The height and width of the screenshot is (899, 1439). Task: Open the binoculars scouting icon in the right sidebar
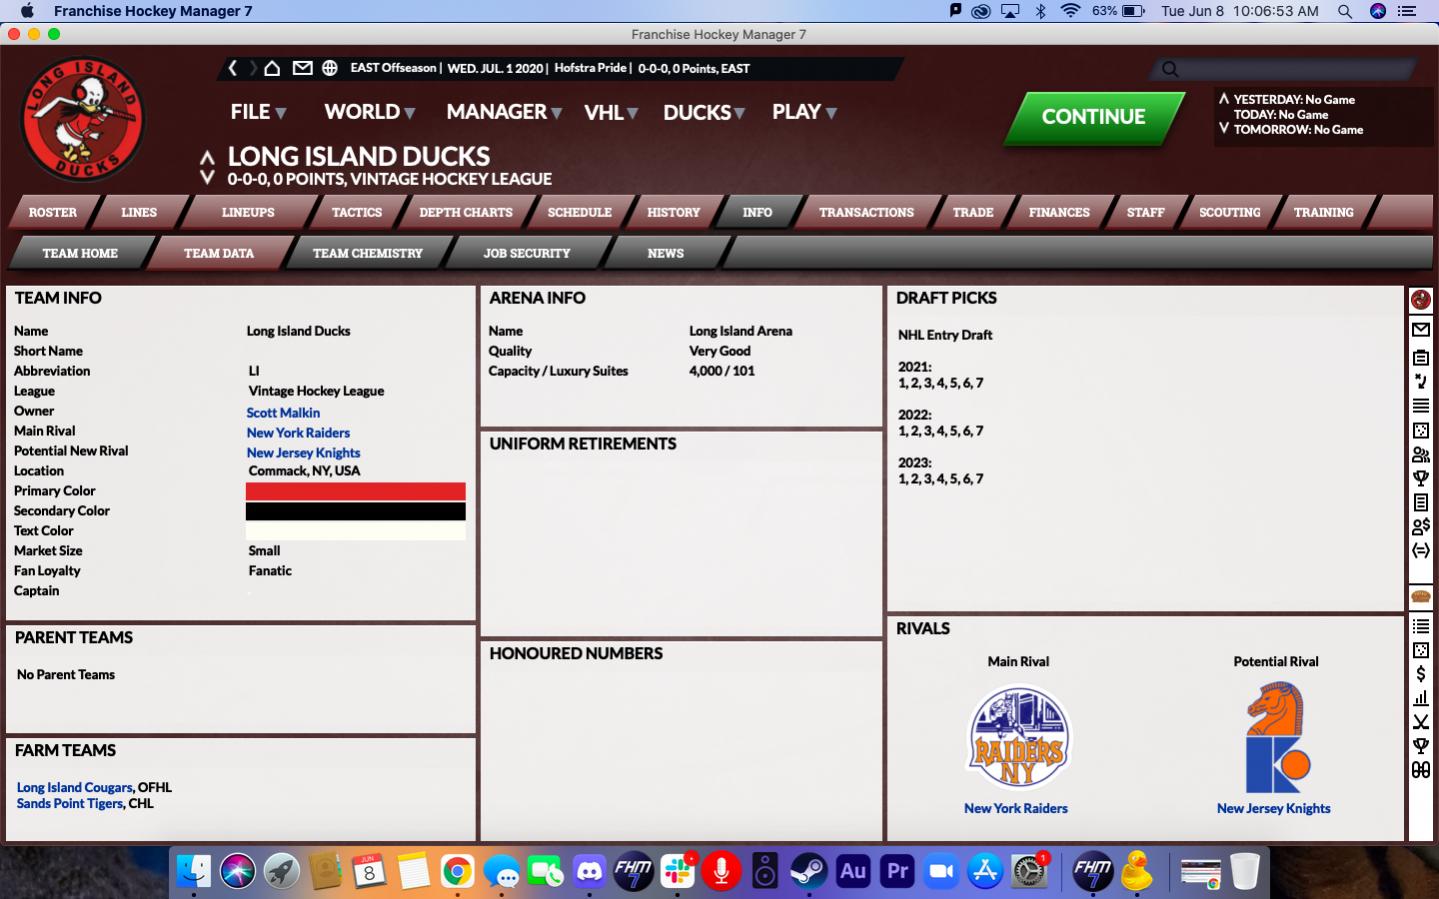[1420, 770]
